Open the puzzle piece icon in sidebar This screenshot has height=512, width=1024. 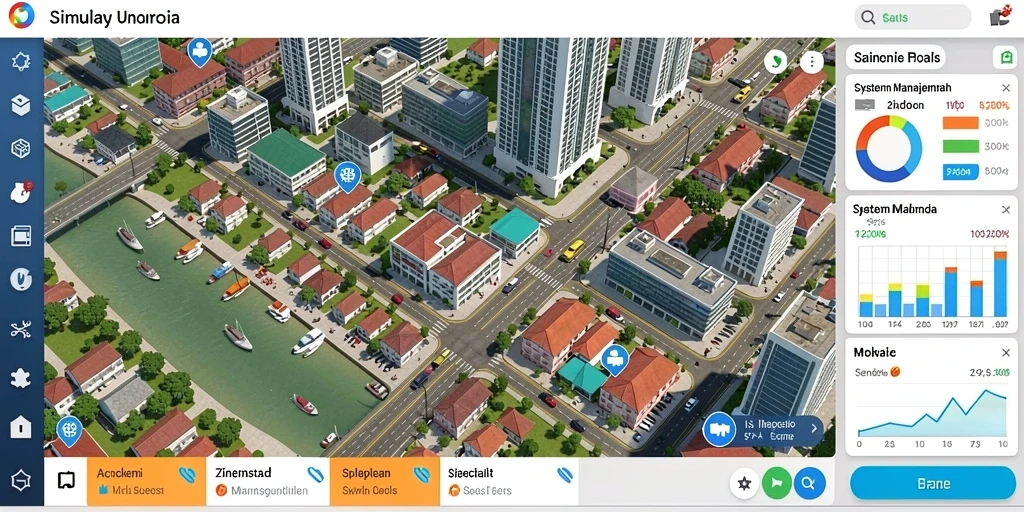coord(21,377)
